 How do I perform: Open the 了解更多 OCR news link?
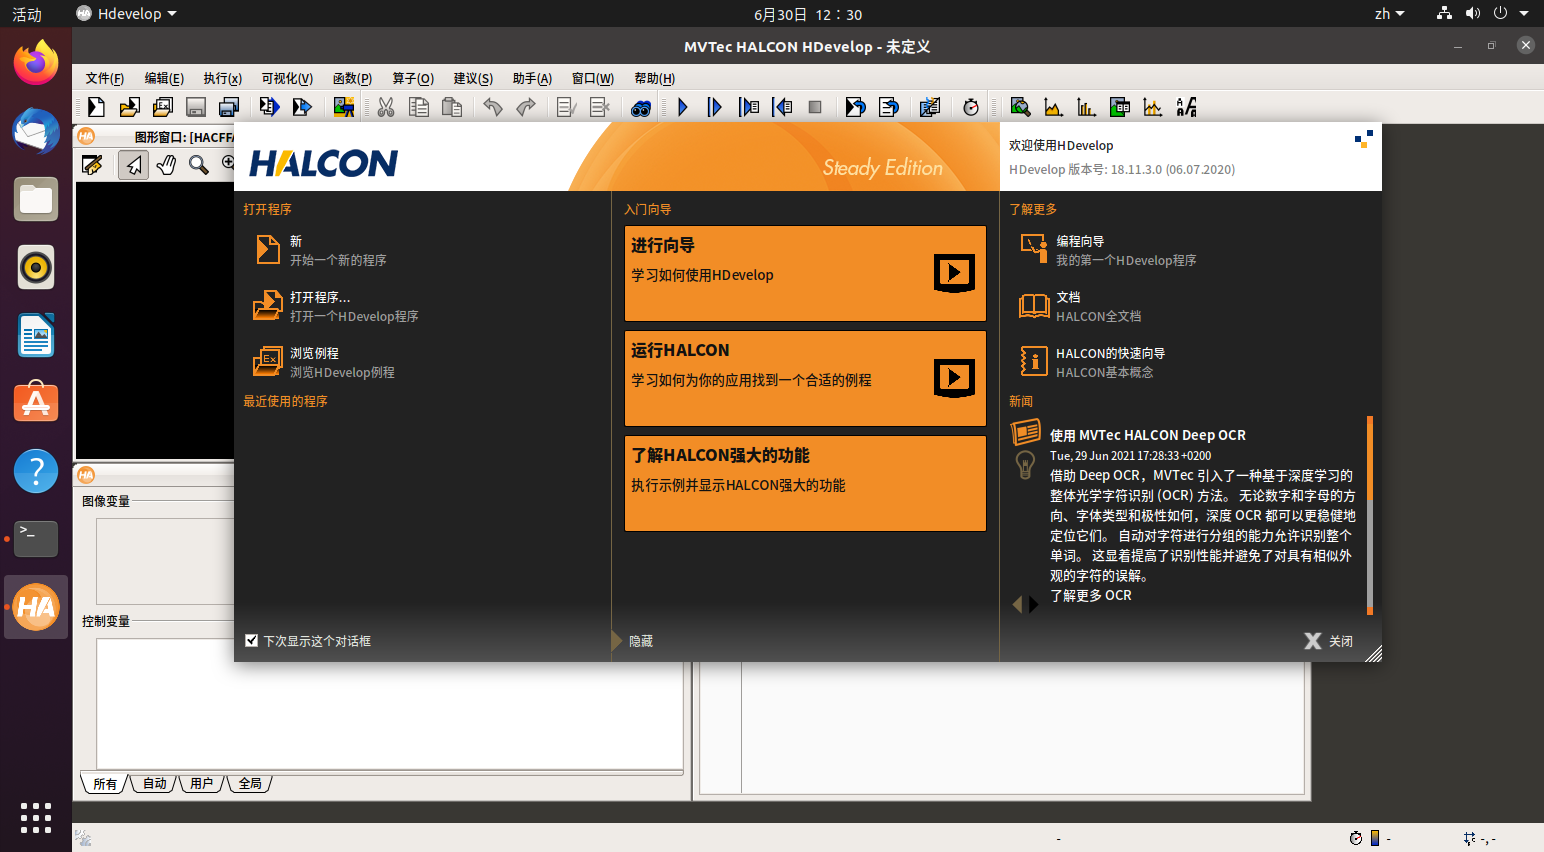coord(1090,595)
